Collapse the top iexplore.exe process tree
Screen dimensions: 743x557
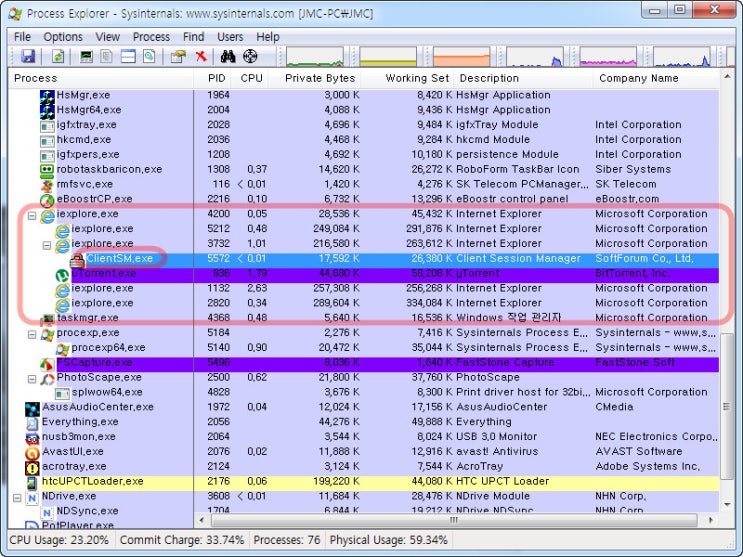click(x=32, y=214)
